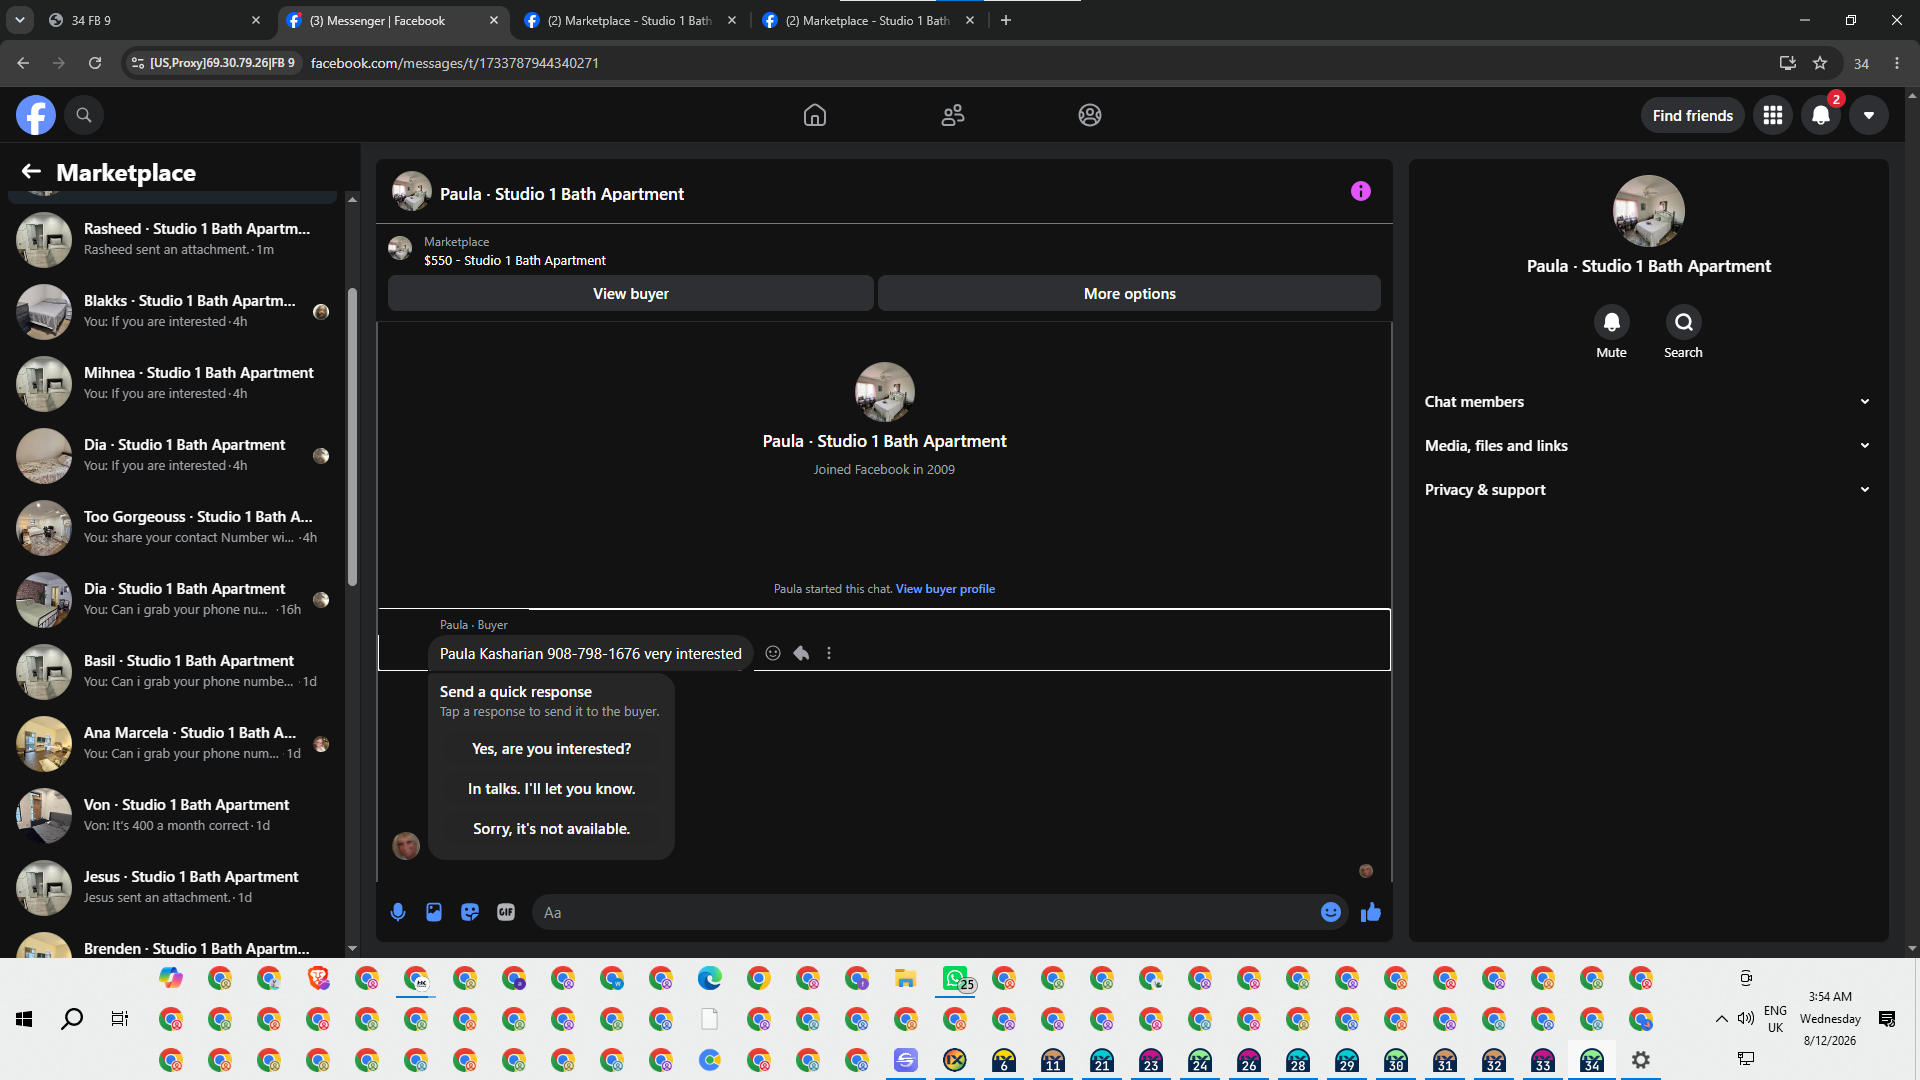Open more actions for Paula's message

click(x=829, y=653)
